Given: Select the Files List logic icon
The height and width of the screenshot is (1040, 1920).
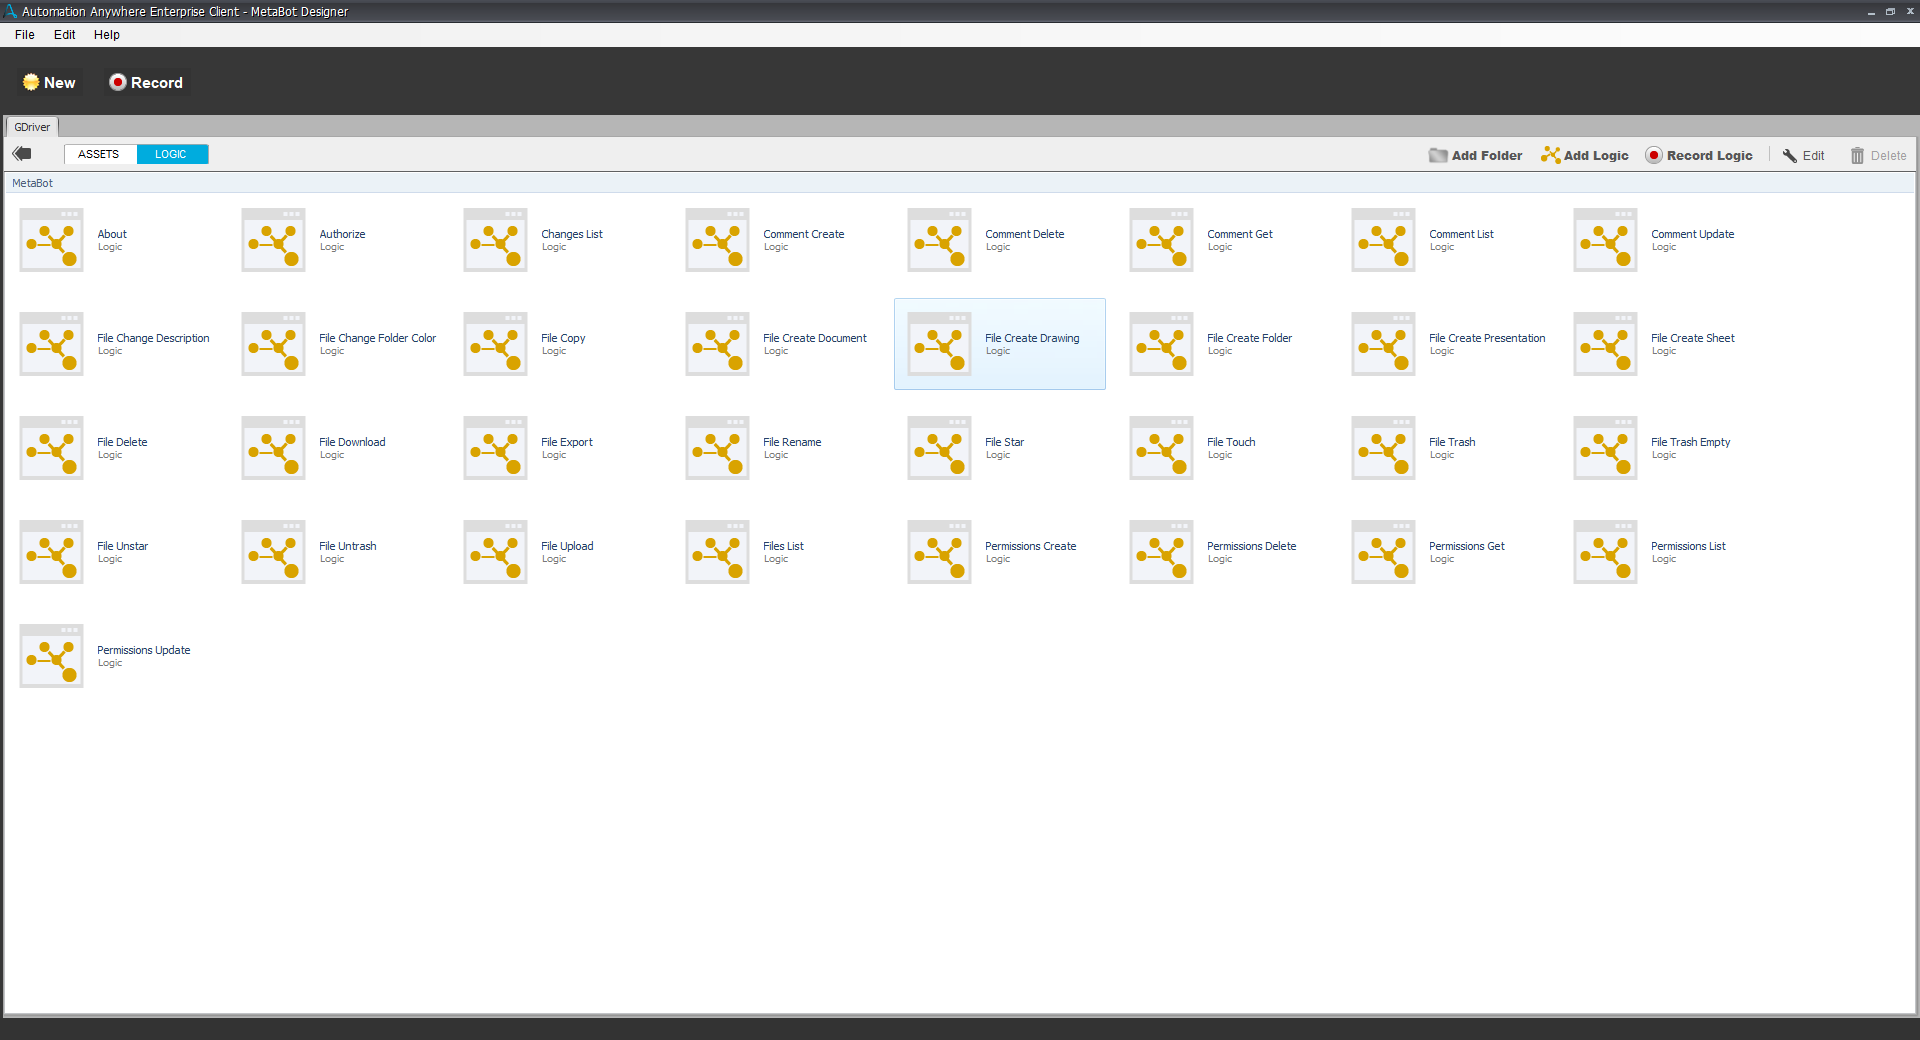Looking at the screenshot, I should coord(717,552).
